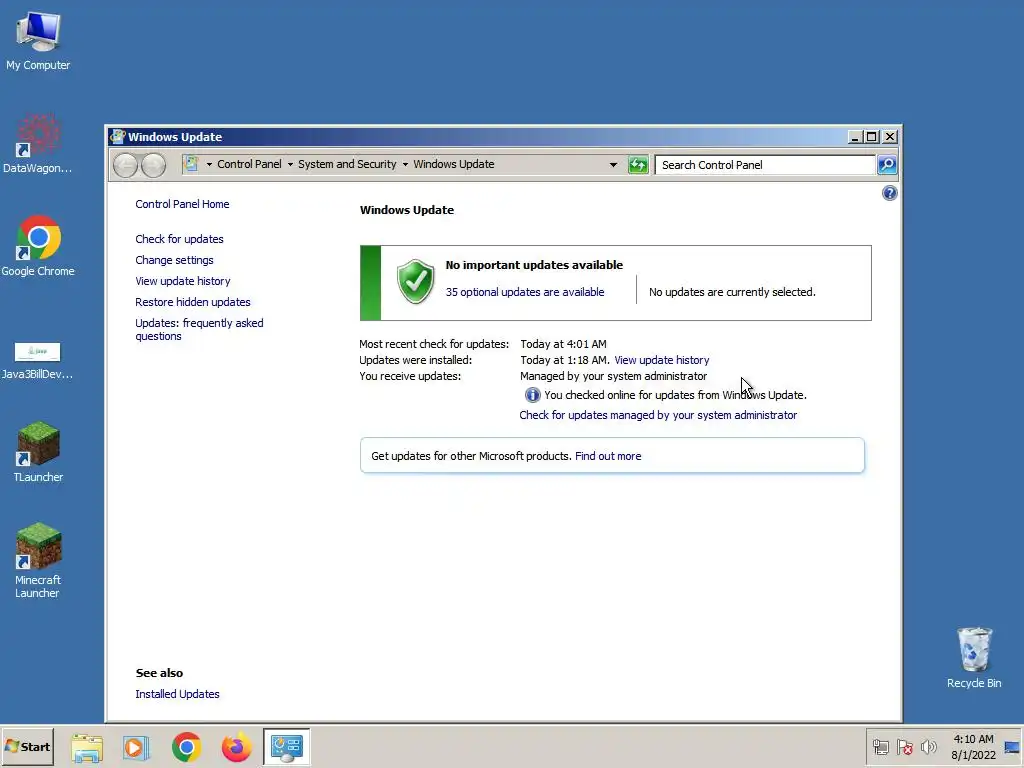This screenshot has width=1024, height=768.
Task: Click View update history next to 1:18 AM
Action: pyautogui.click(x=662, y=360)
